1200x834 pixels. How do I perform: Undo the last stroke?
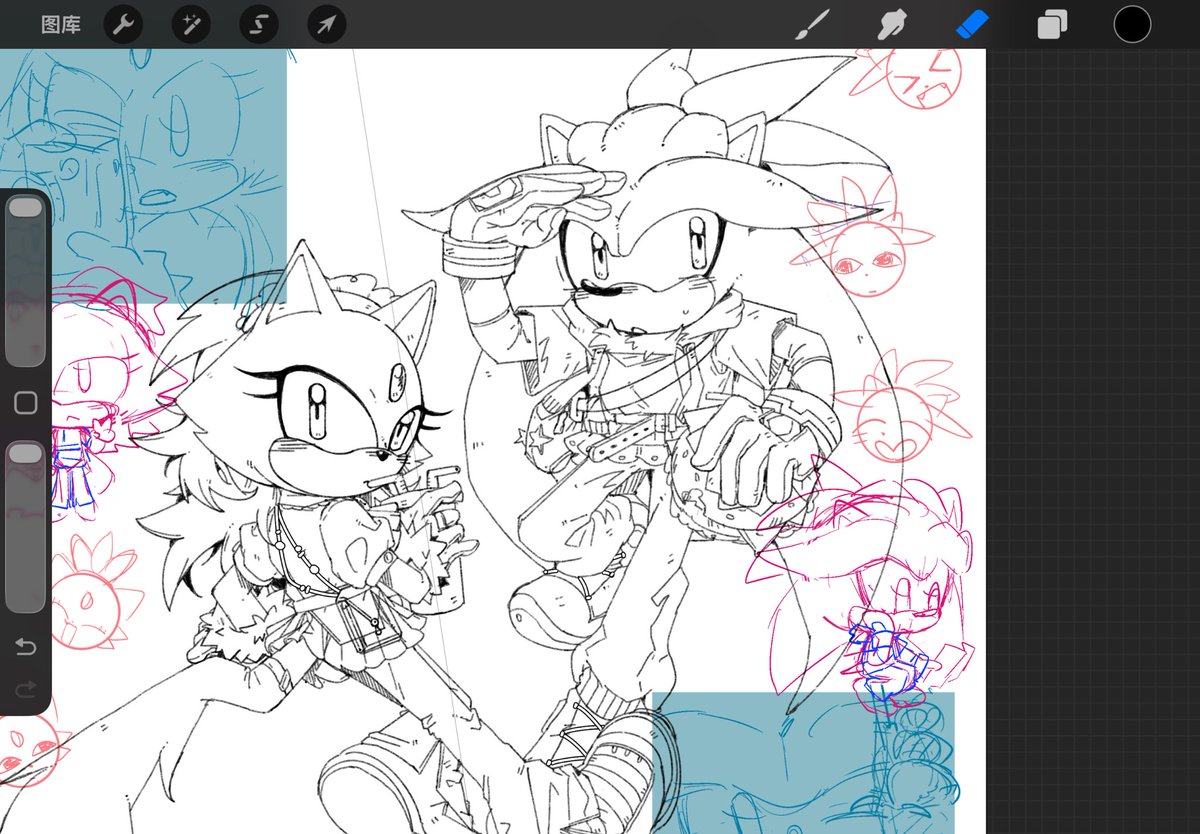pos(25,648)
